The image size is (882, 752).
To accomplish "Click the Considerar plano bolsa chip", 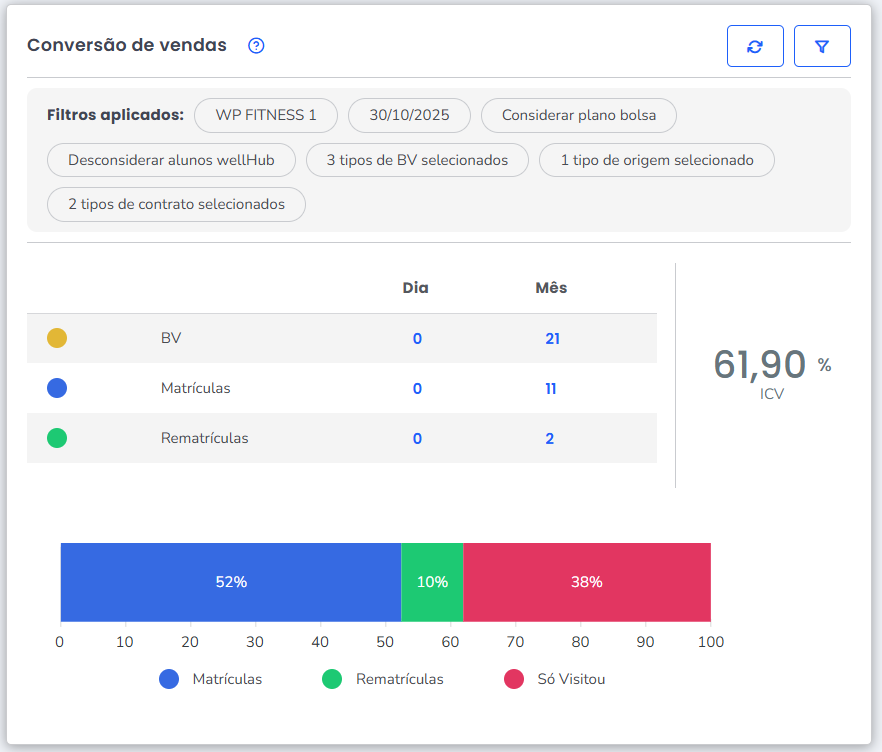I will coord(579,115).
